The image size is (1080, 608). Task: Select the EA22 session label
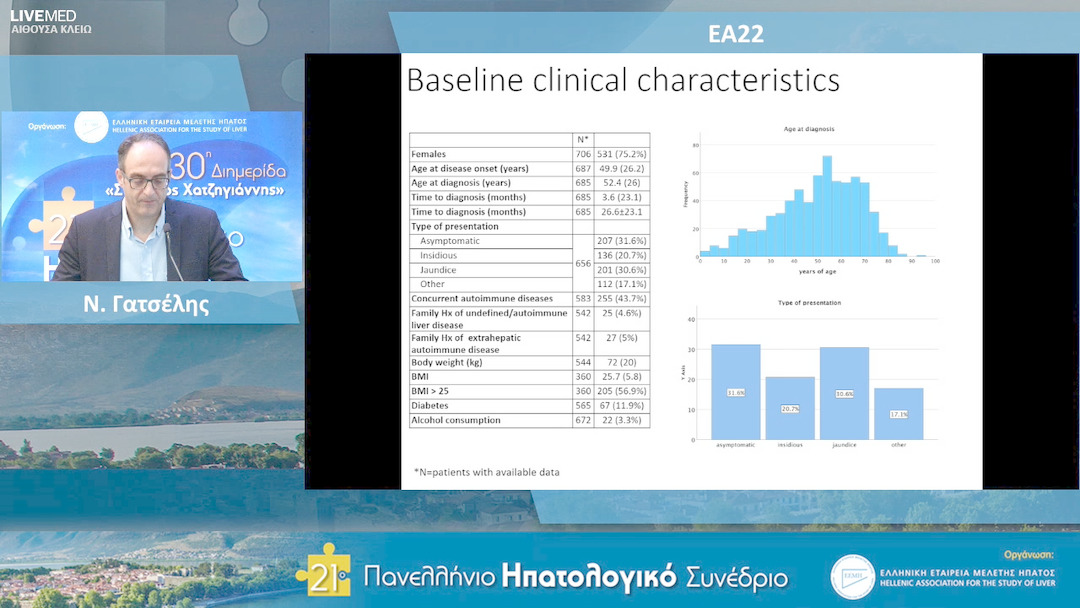[735, 34]
